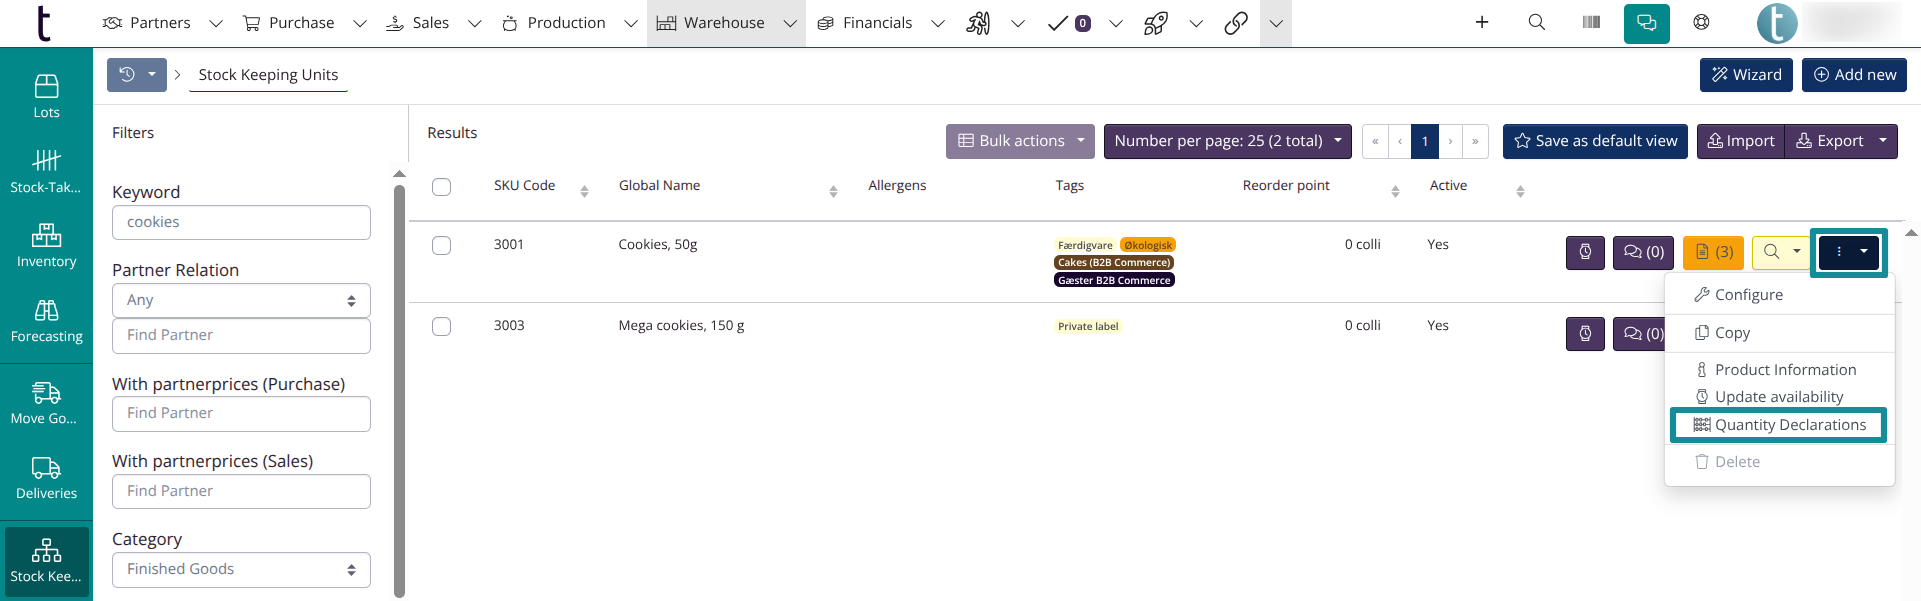Open the Lots sidebar icon

point(46,96)
